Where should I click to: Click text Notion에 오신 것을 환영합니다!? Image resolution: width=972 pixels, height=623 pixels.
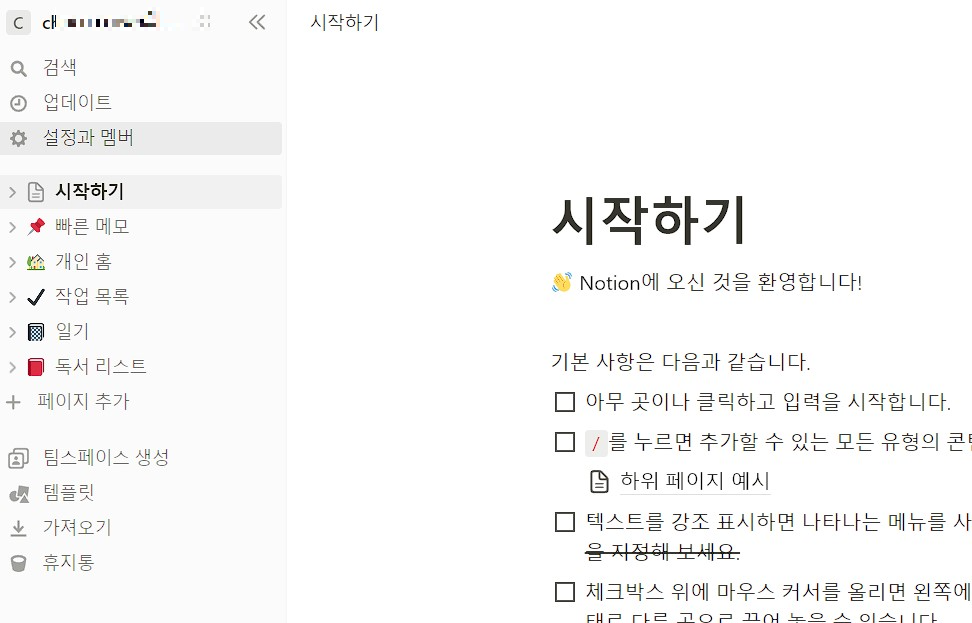(x=720, y=283)
